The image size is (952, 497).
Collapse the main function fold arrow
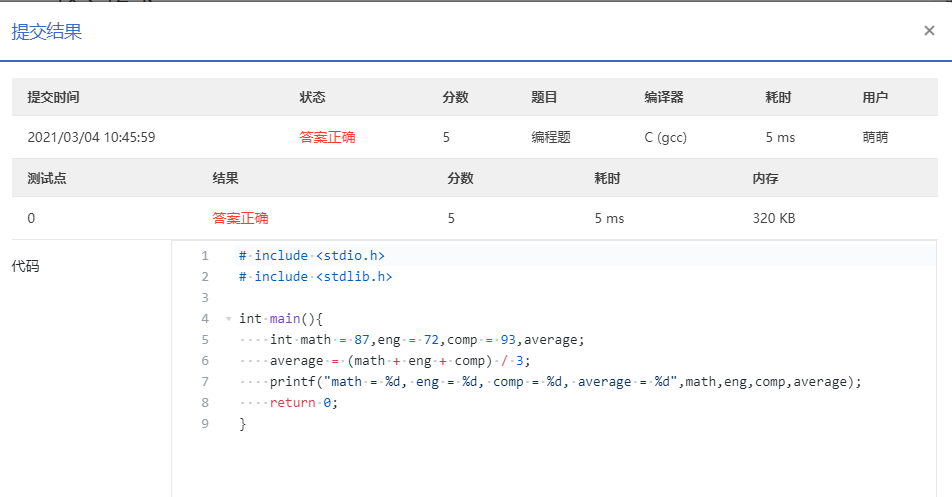pyautogui.click(x=228, y=319)
